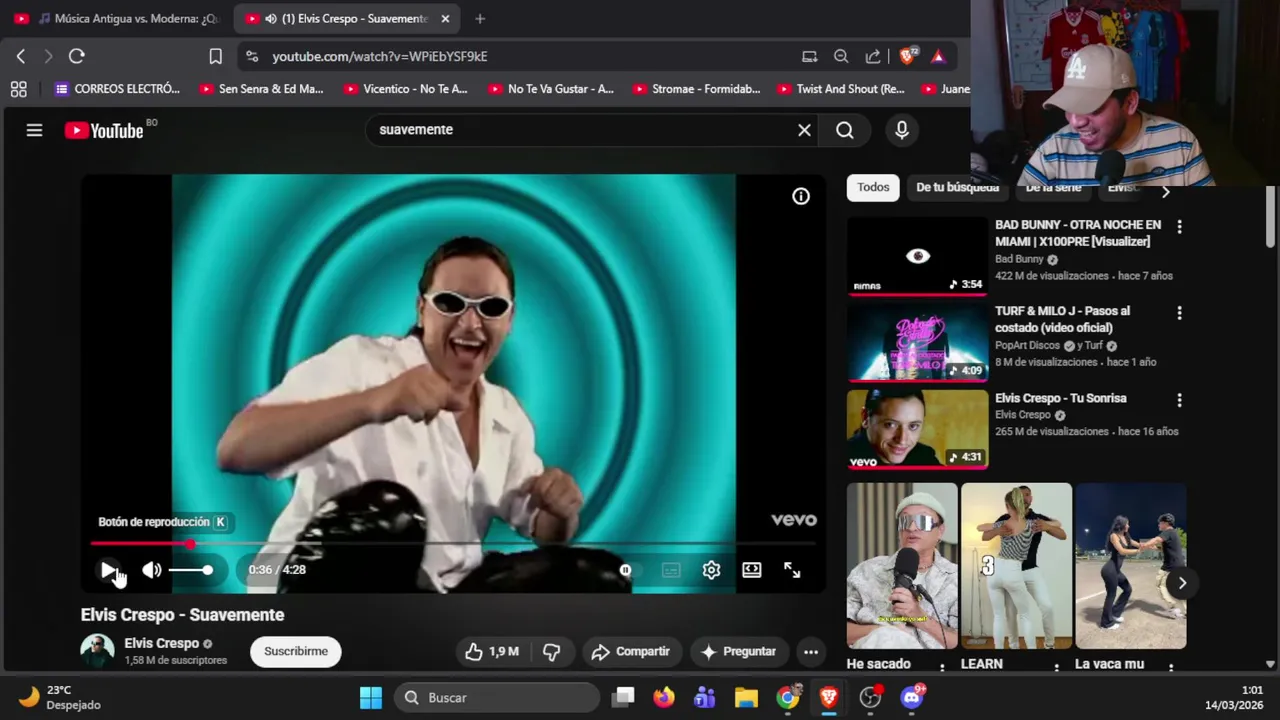Mute the video with the speaker icon
The image size is (1280, 720).
tap(151, 570)
